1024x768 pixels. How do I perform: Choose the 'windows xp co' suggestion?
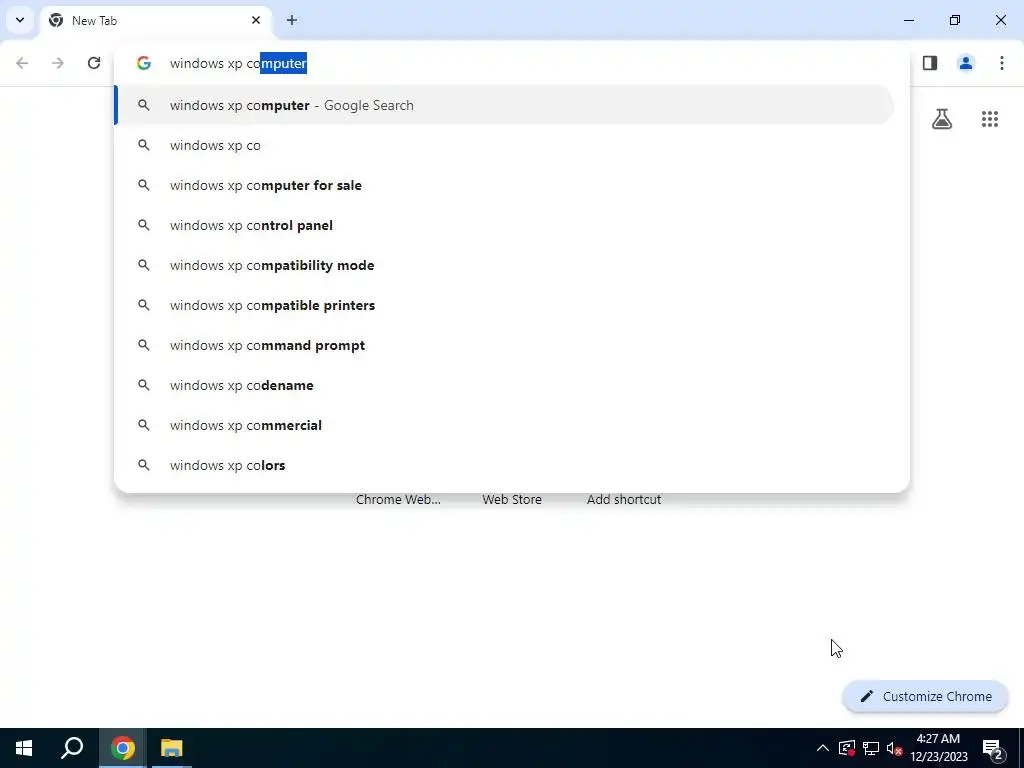pyautogui.click(x=504, y=145)
